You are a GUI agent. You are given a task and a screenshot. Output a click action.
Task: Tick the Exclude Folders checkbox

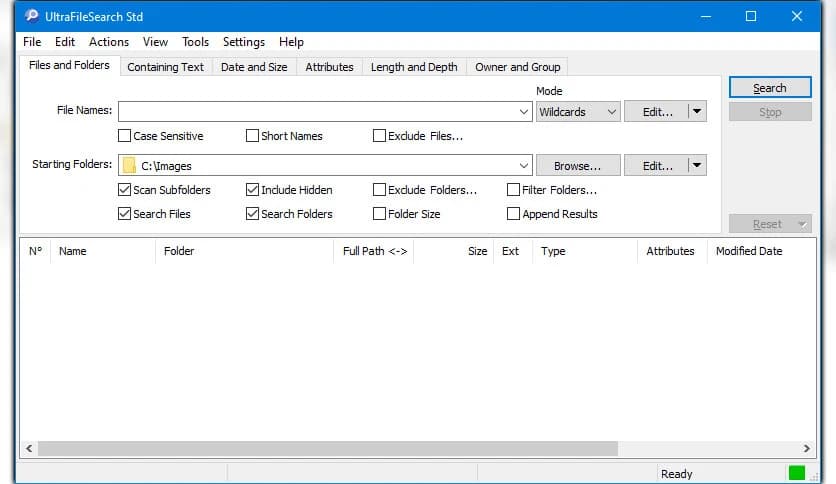pyautogui.click(x=379, y=190)
